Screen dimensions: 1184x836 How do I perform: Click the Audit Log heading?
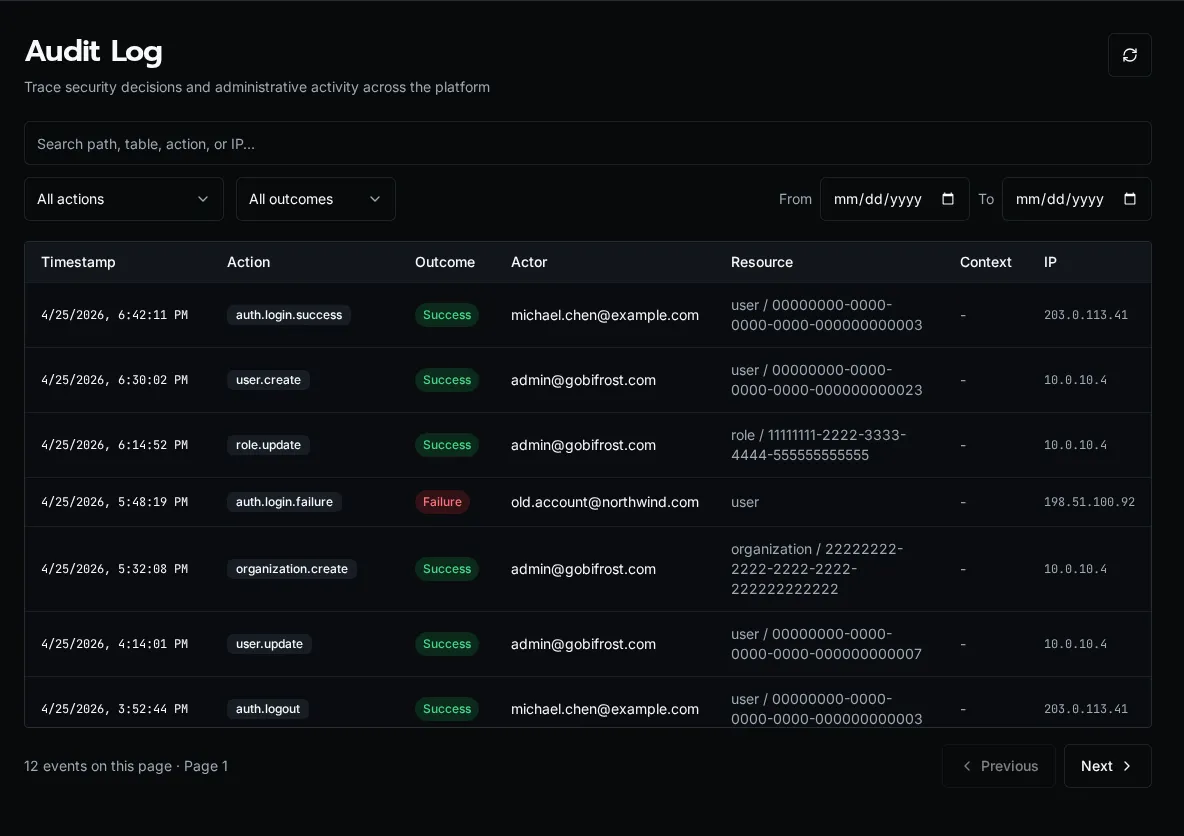pos(94,51)
